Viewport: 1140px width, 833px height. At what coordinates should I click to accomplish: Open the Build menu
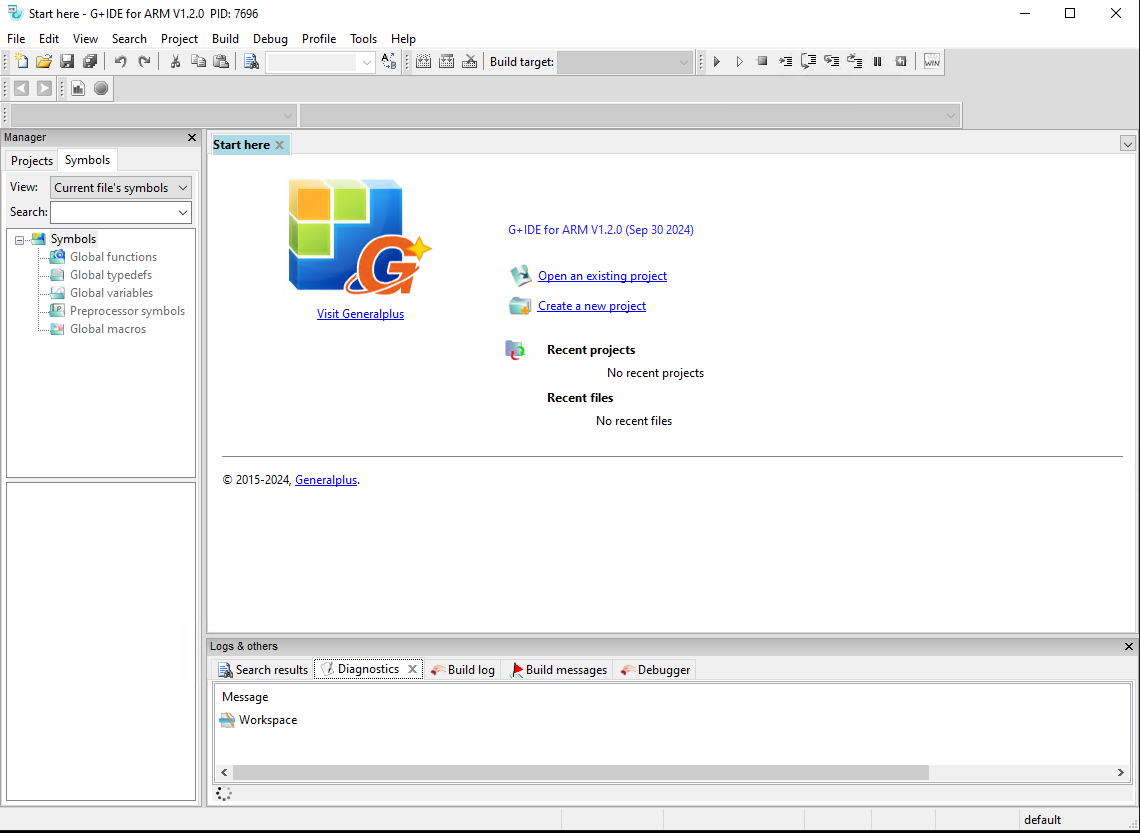pyautogui.click(x=225, y=39)
